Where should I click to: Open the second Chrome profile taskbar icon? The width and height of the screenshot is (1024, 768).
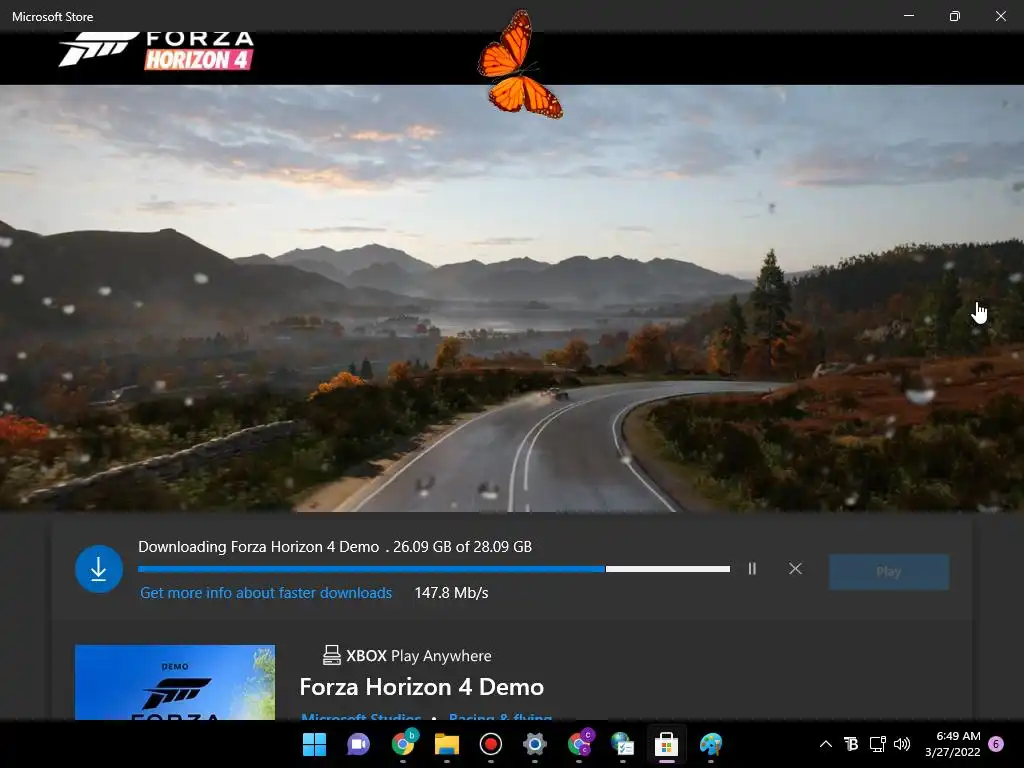579,744
